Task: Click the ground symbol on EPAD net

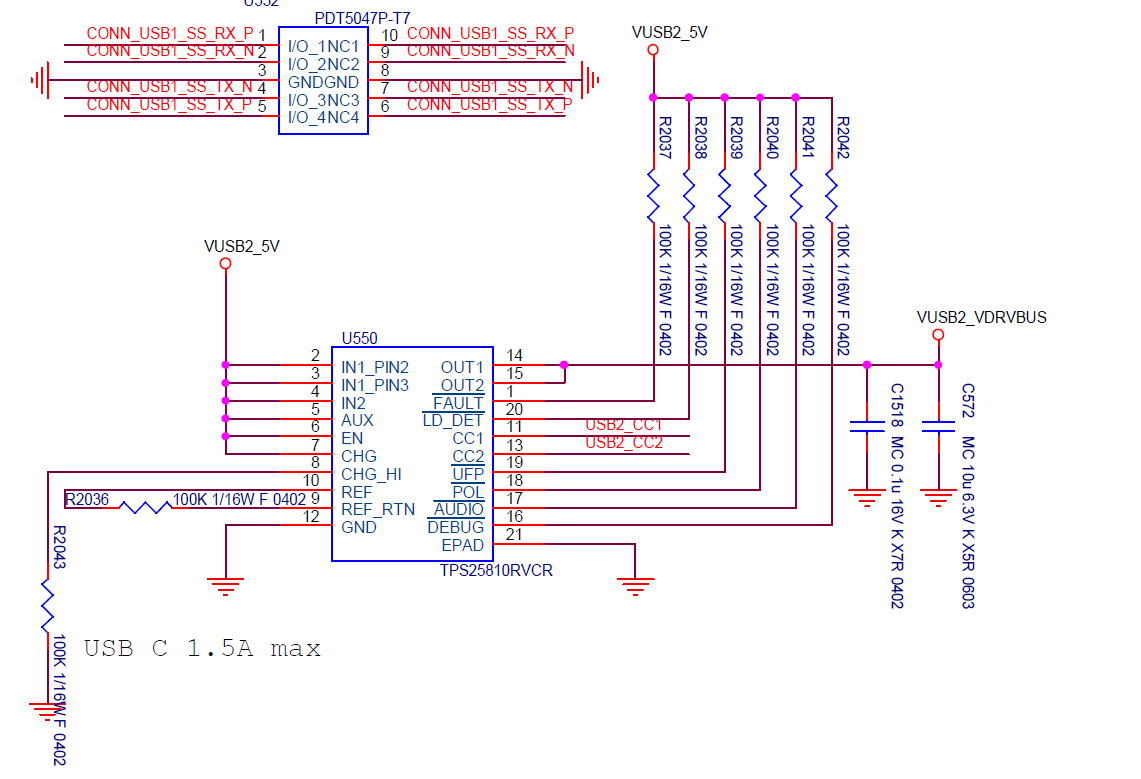Action: [x=635, y=587]
